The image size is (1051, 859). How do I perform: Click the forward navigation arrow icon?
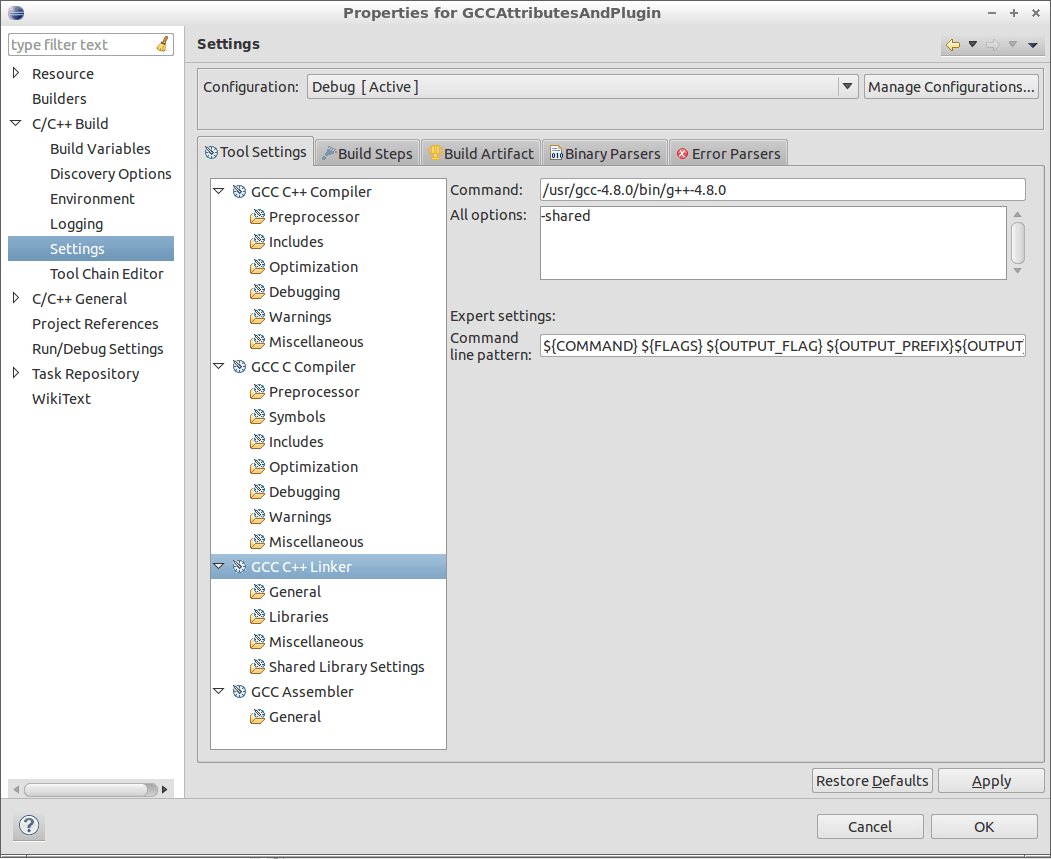coord(993,45)
